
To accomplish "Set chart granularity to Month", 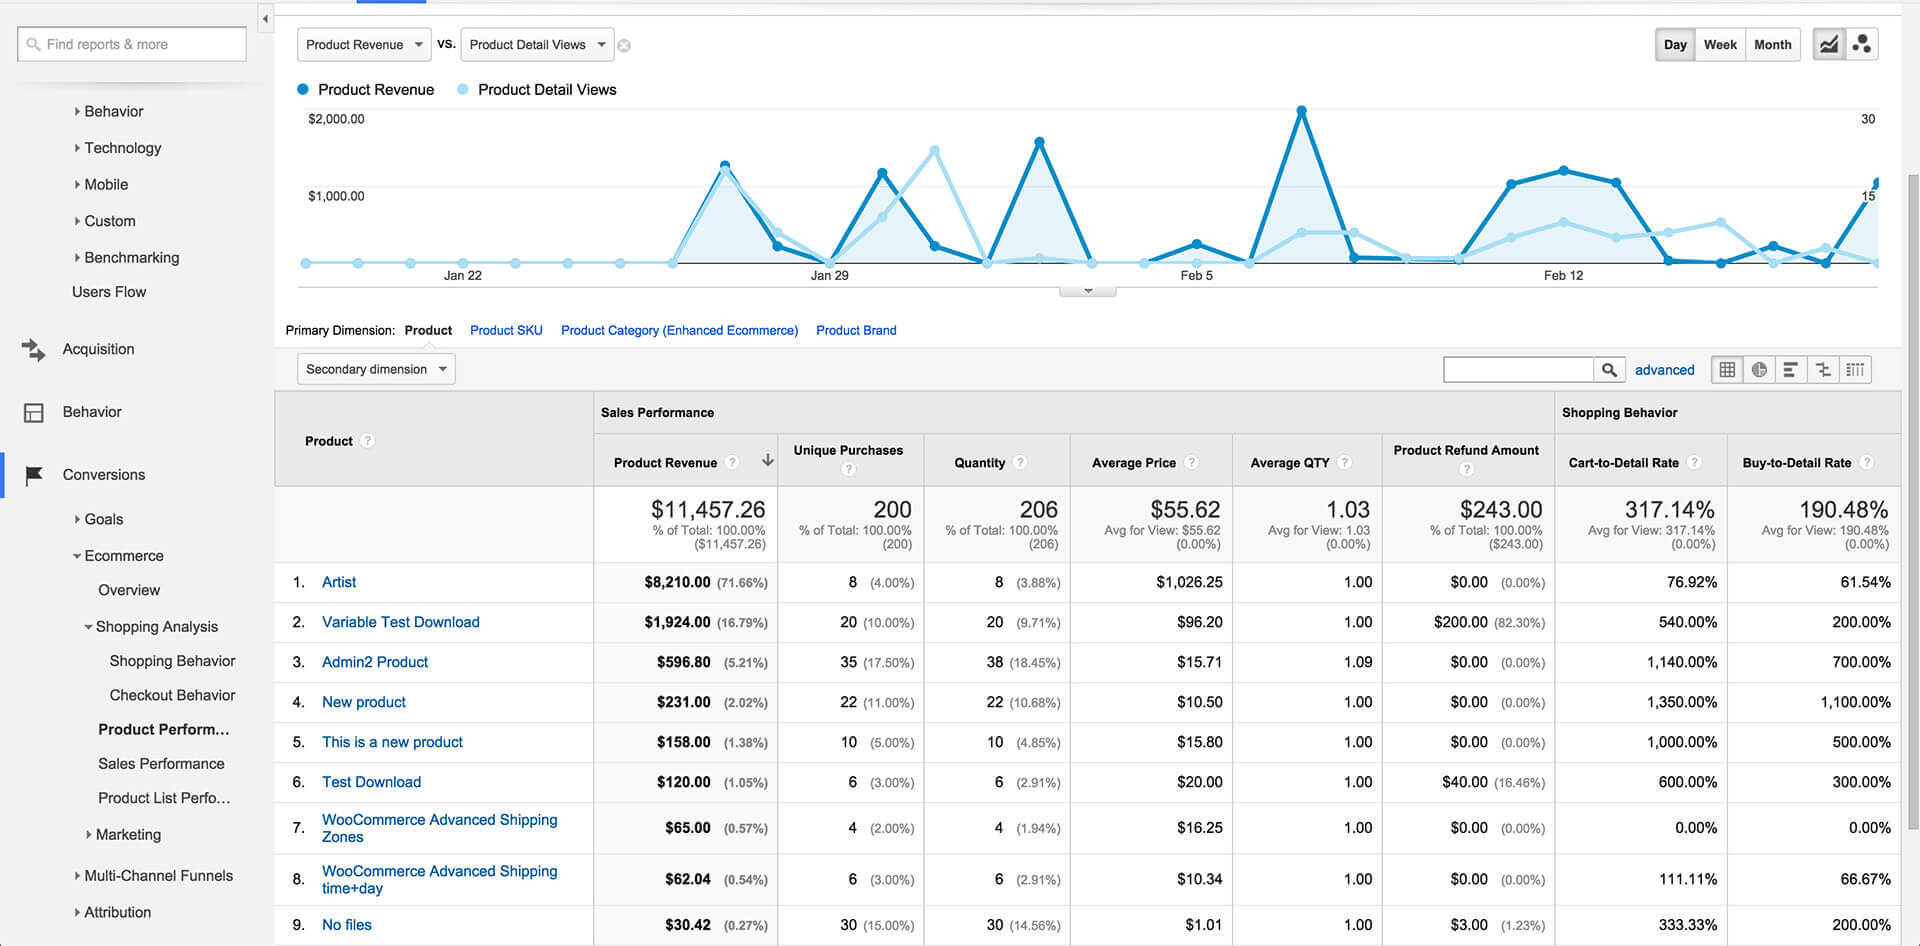I will pyautogui.click(x=1772, y=45).
